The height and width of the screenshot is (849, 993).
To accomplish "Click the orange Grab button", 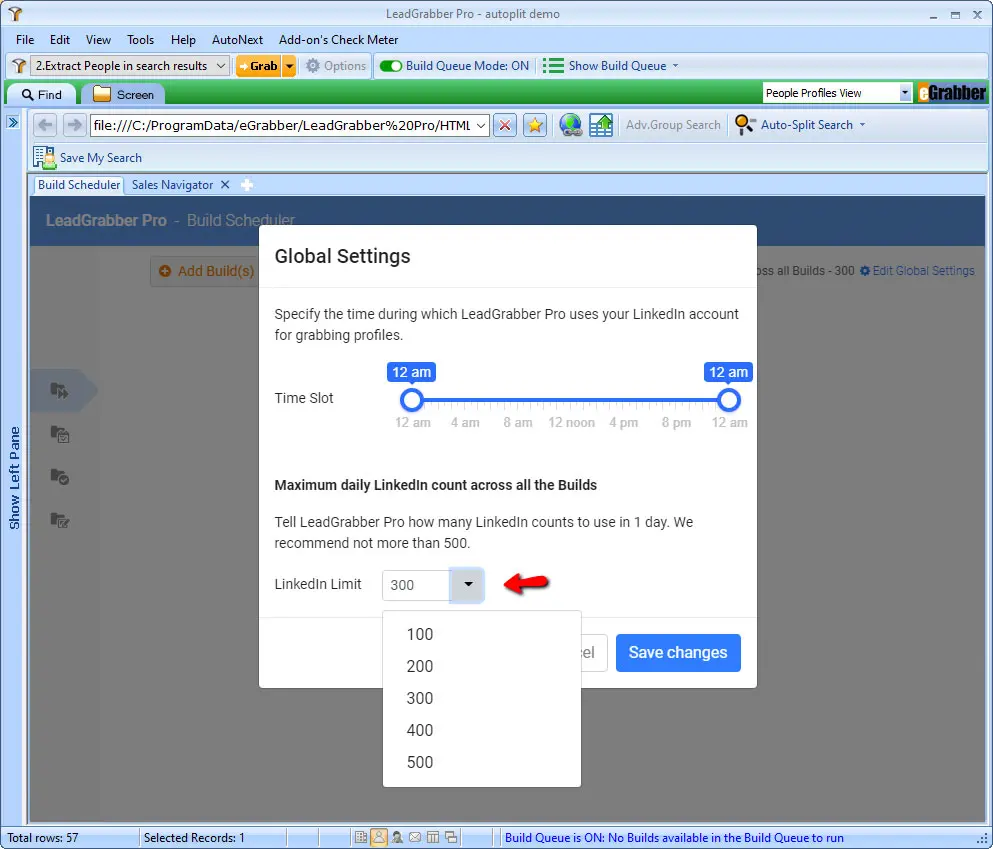I will 258,66.
